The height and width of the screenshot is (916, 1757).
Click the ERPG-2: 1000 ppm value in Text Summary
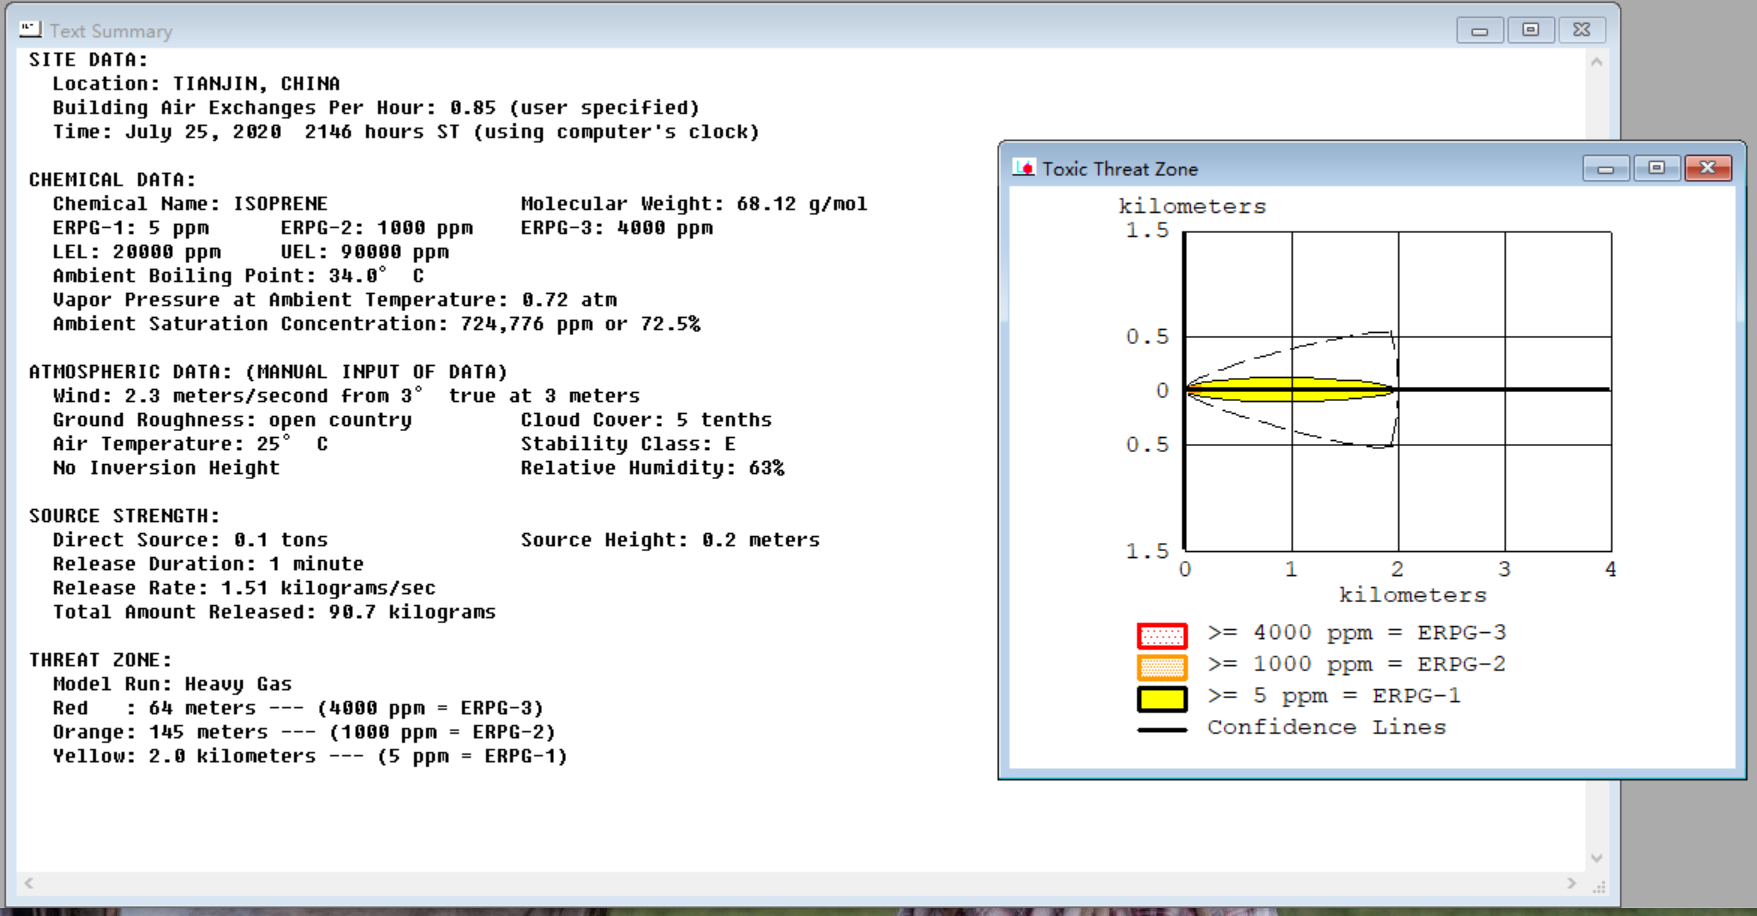click(x=377, y=228)
